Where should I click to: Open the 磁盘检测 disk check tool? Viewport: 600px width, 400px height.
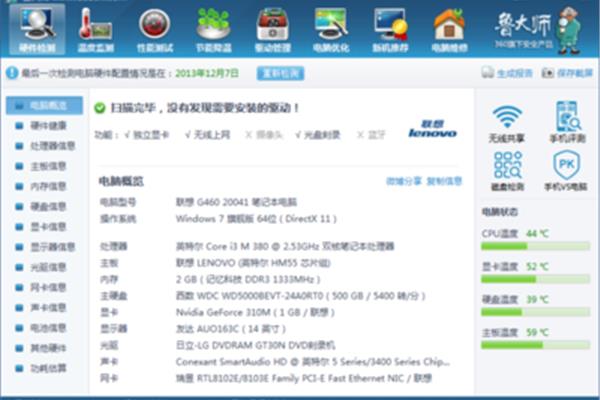[x=507, y=171]
